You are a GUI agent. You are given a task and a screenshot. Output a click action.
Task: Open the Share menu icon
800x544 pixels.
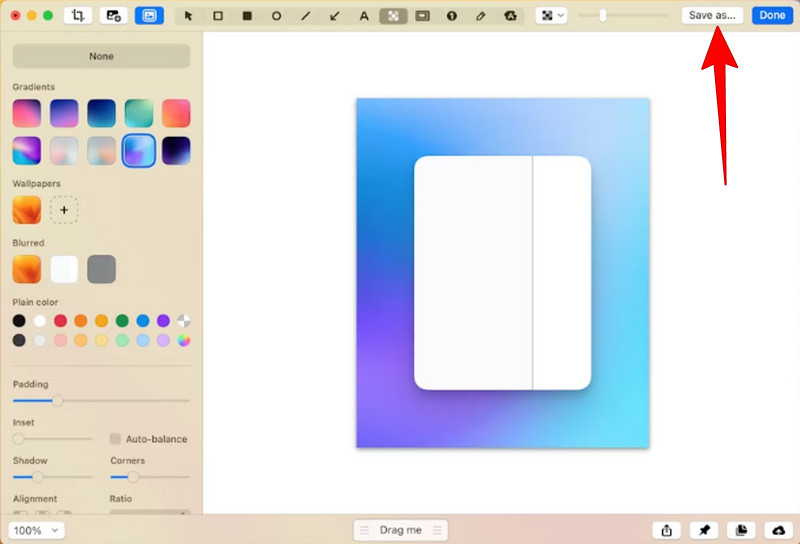point(666,530)
